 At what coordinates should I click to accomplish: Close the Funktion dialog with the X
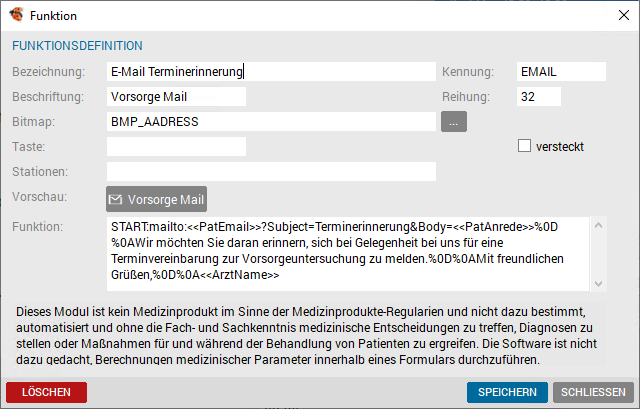pyautogui.click(x=623, y=16)
